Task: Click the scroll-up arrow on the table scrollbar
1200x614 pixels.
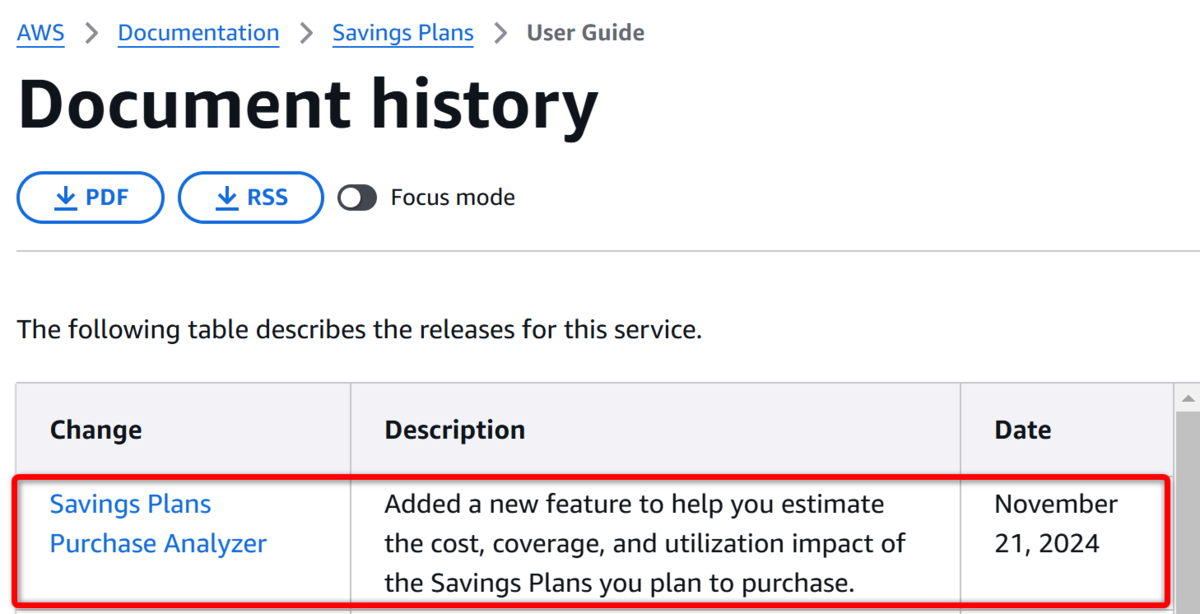Action: tap(1187, 398)
